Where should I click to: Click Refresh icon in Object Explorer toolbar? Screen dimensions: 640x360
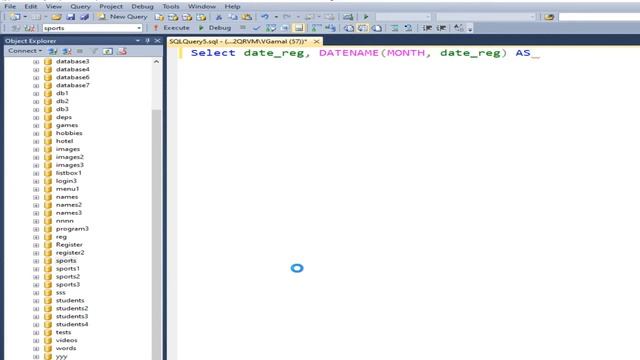coord(108,51)
